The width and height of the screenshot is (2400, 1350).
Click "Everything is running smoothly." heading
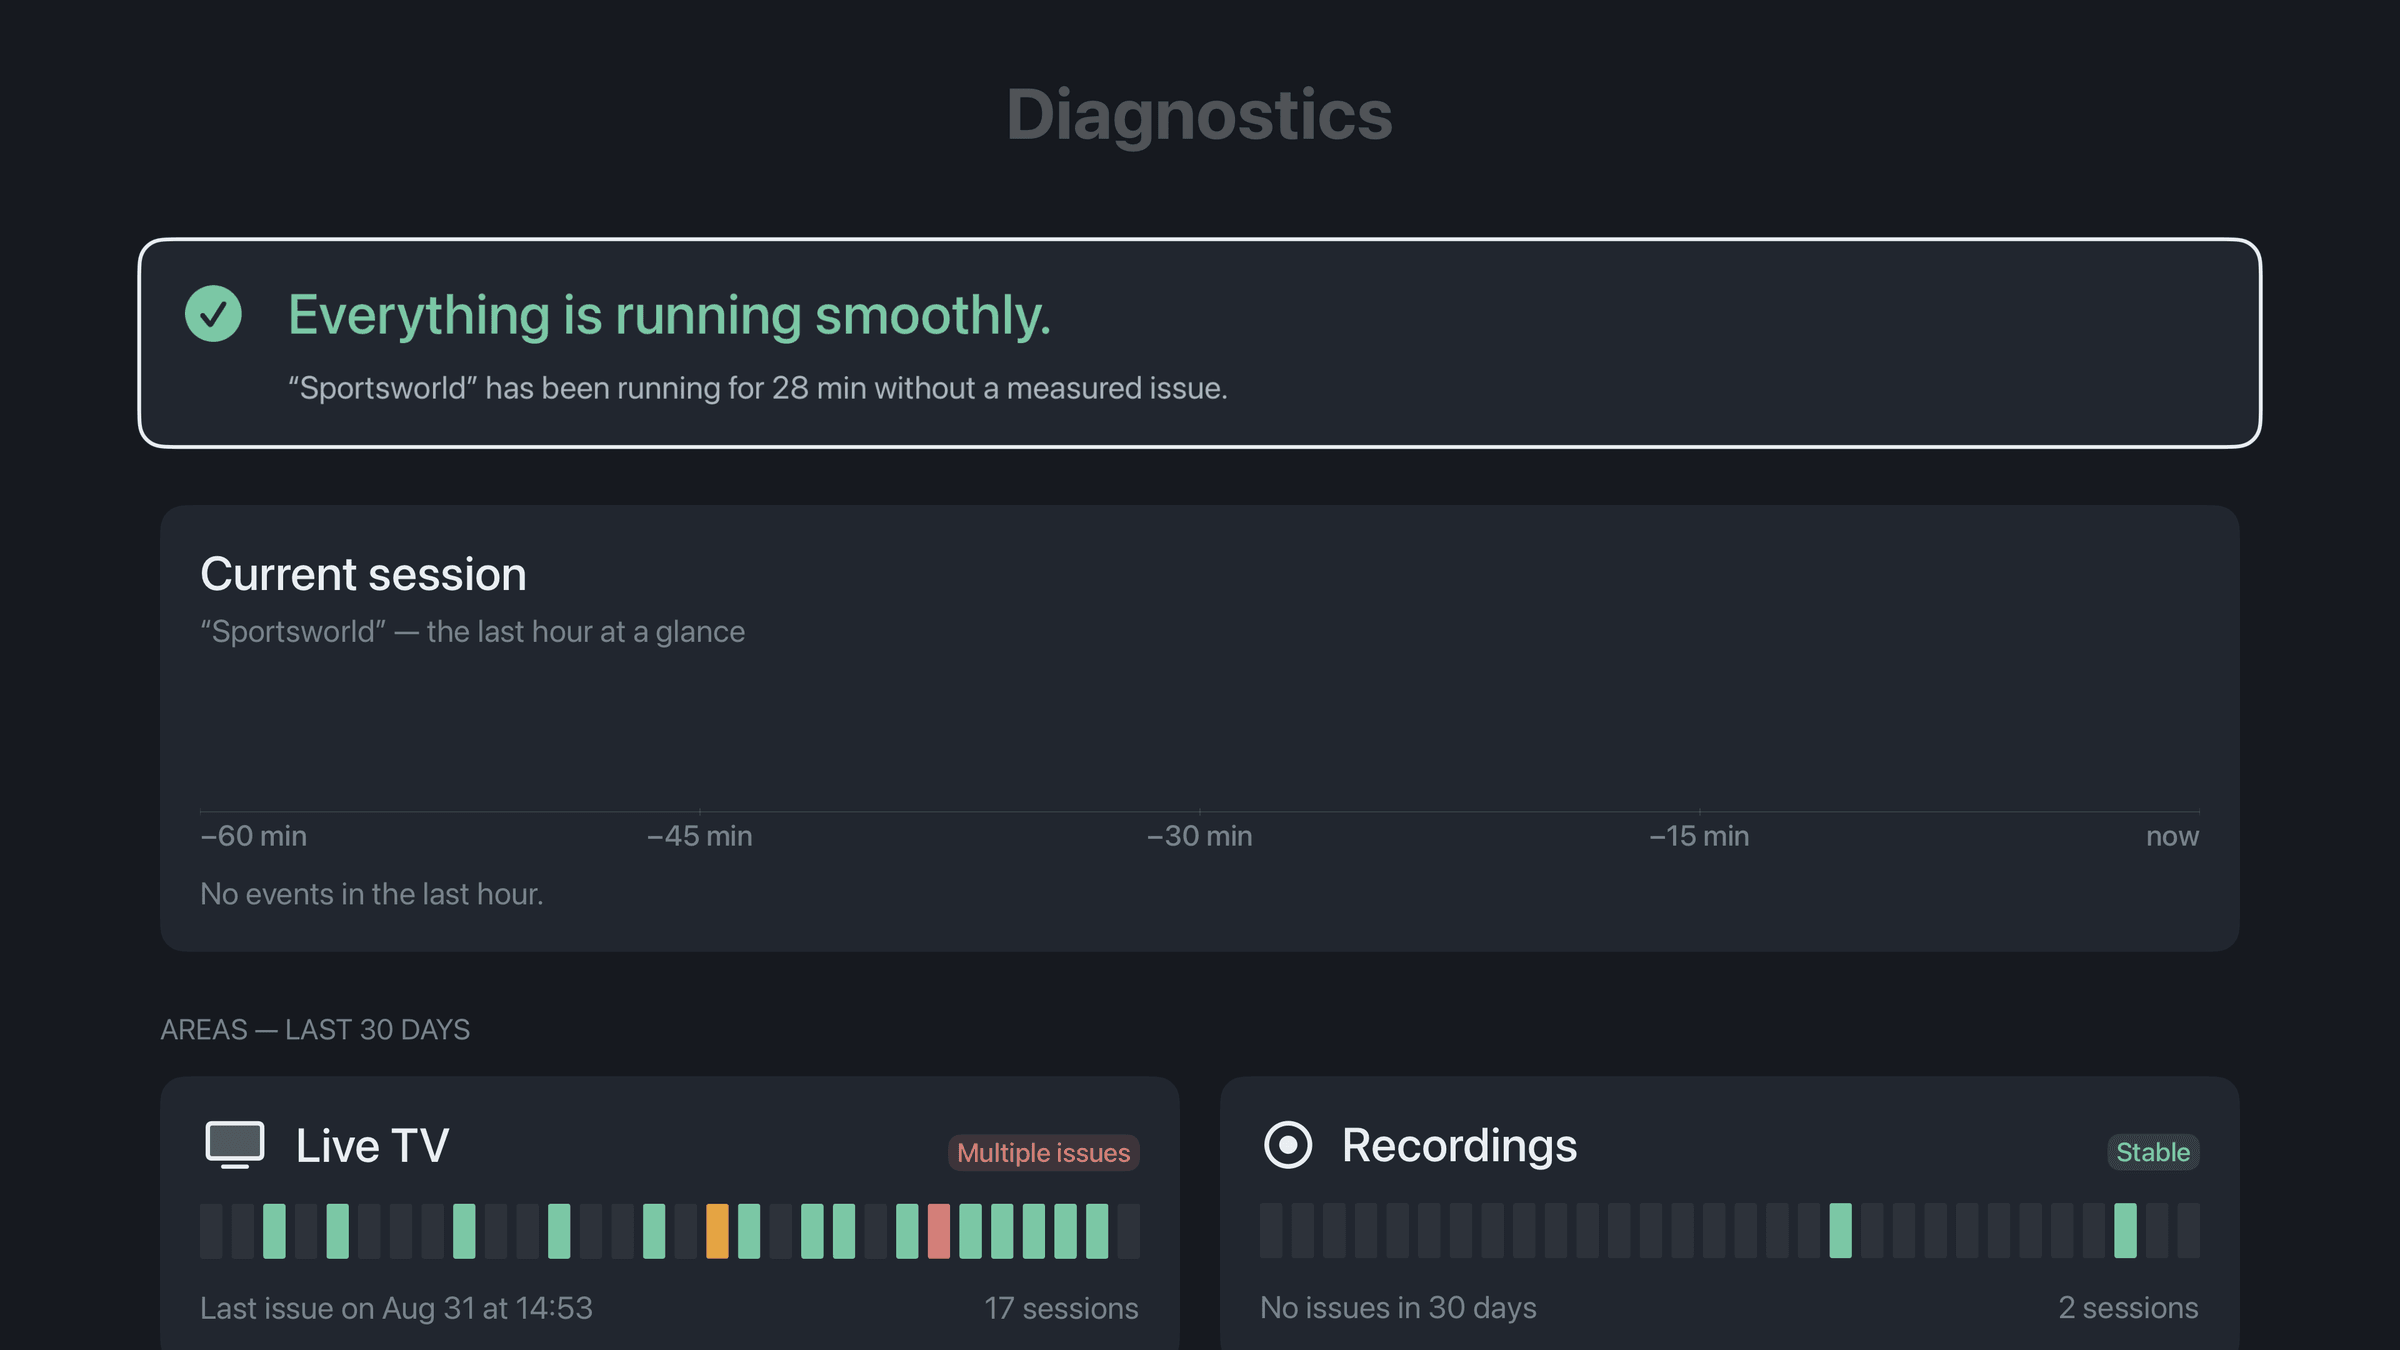pyautogui.click(x=669, y=316)
